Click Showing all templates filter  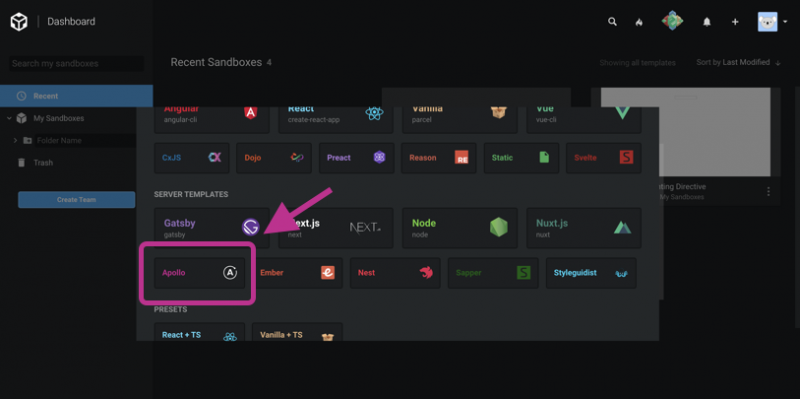click(637, 63)
